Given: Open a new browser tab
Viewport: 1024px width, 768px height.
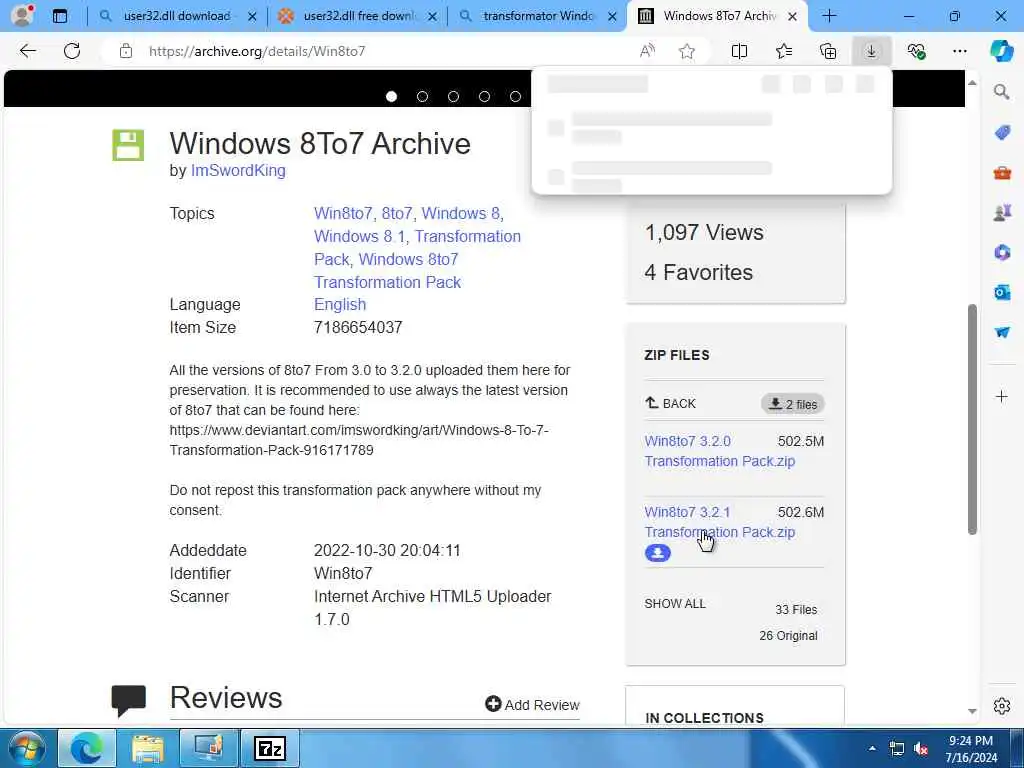Looking at the screenshot, I should [x=829, y=16].
